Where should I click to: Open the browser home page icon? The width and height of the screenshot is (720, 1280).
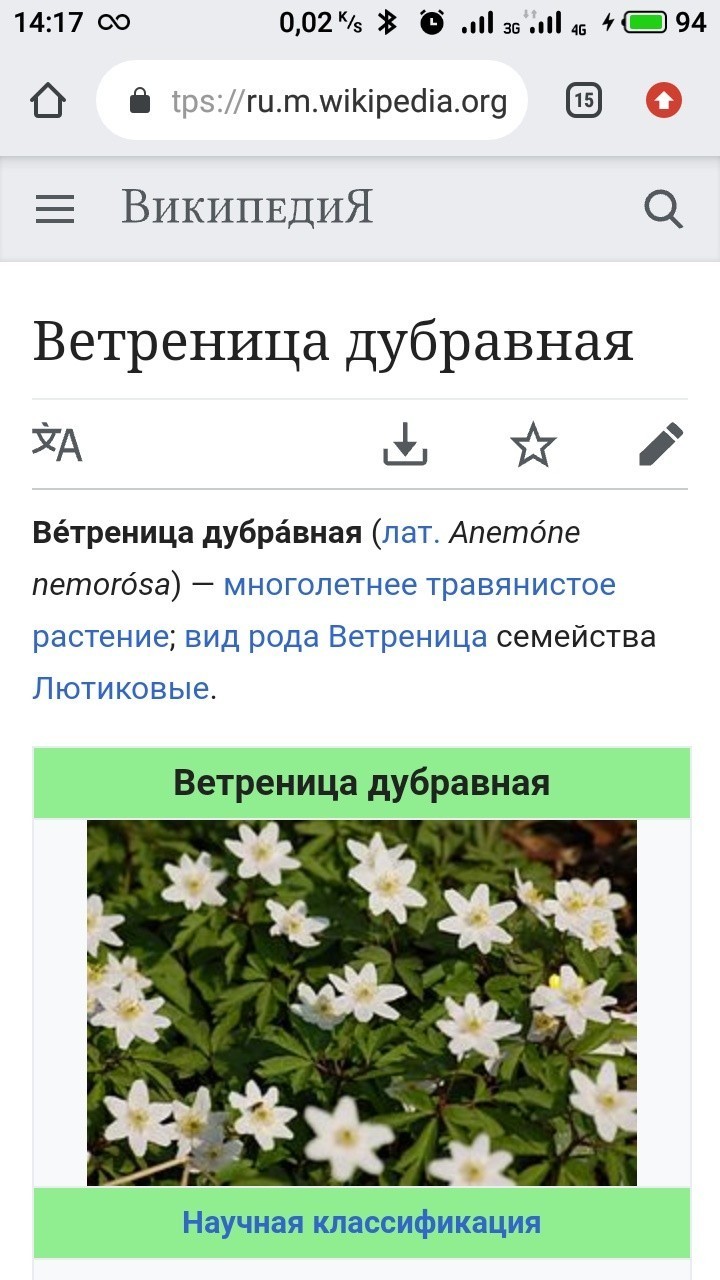48,100
